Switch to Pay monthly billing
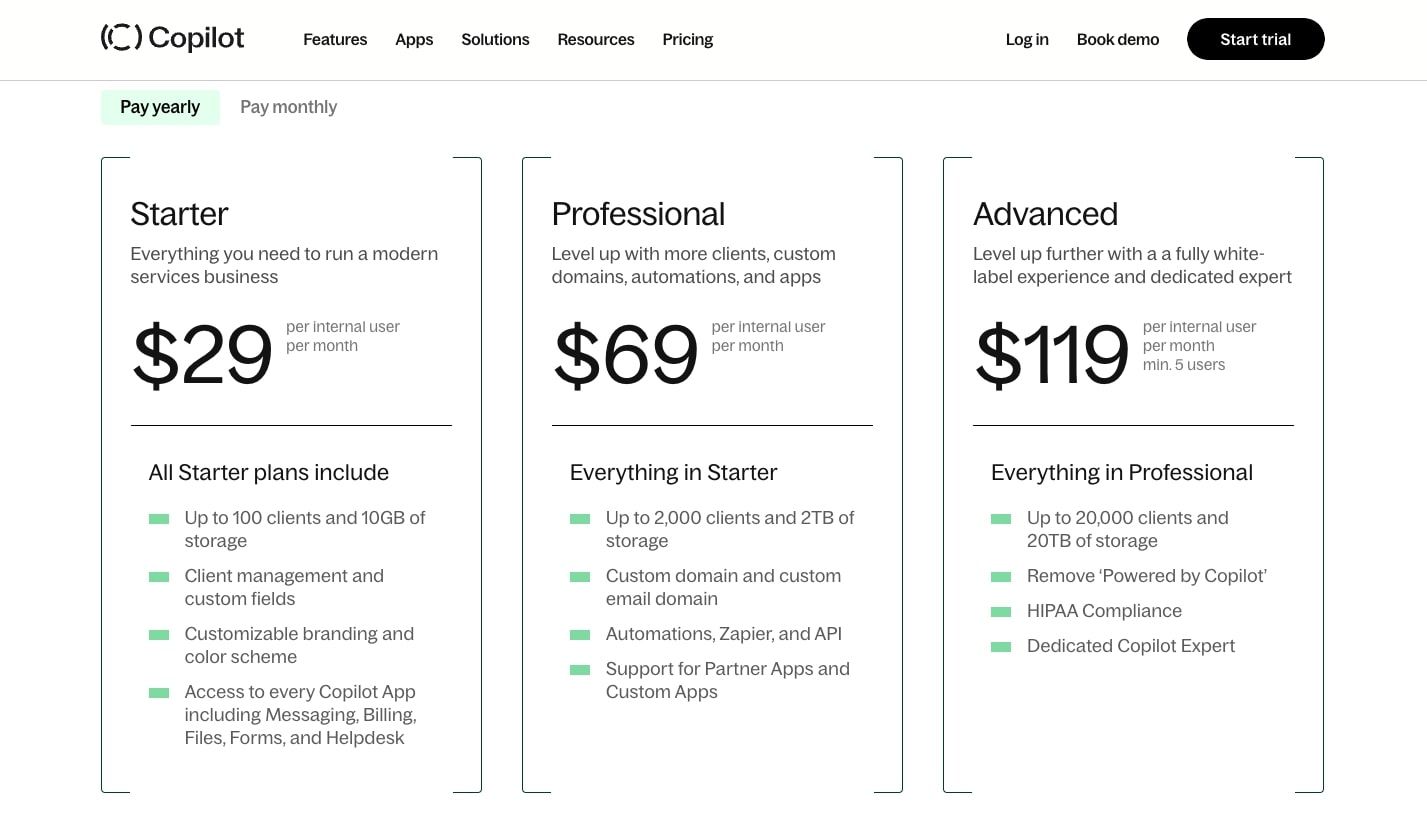1427x818 pixels. click(288, 107)
